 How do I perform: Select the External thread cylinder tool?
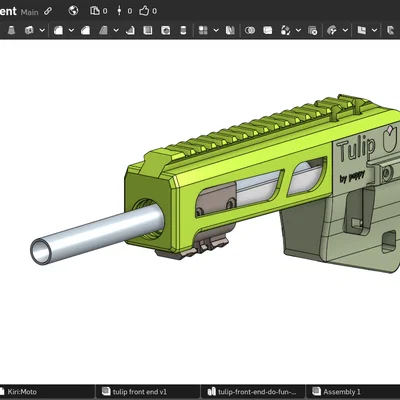coord(183,30)
